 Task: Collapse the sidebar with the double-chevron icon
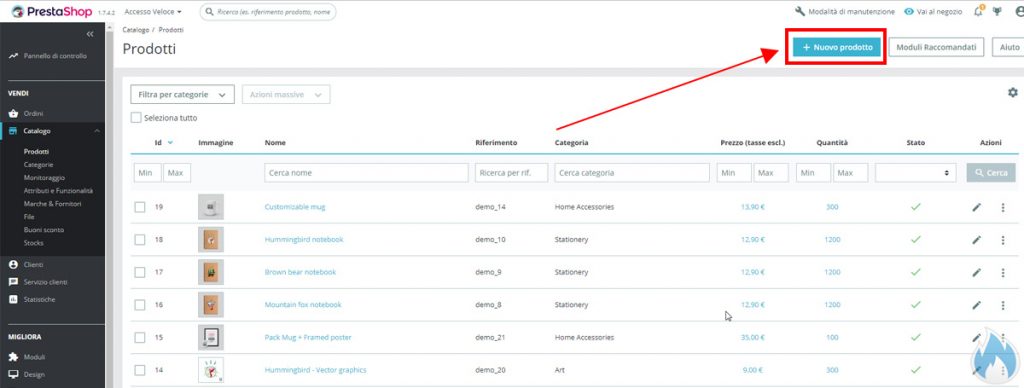pos(90,34)
